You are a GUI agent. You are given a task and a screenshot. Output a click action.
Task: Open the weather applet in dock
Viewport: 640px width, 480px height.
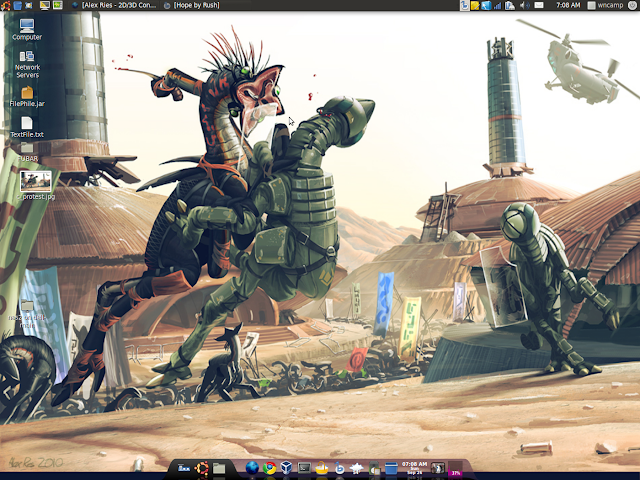[356, 468]
